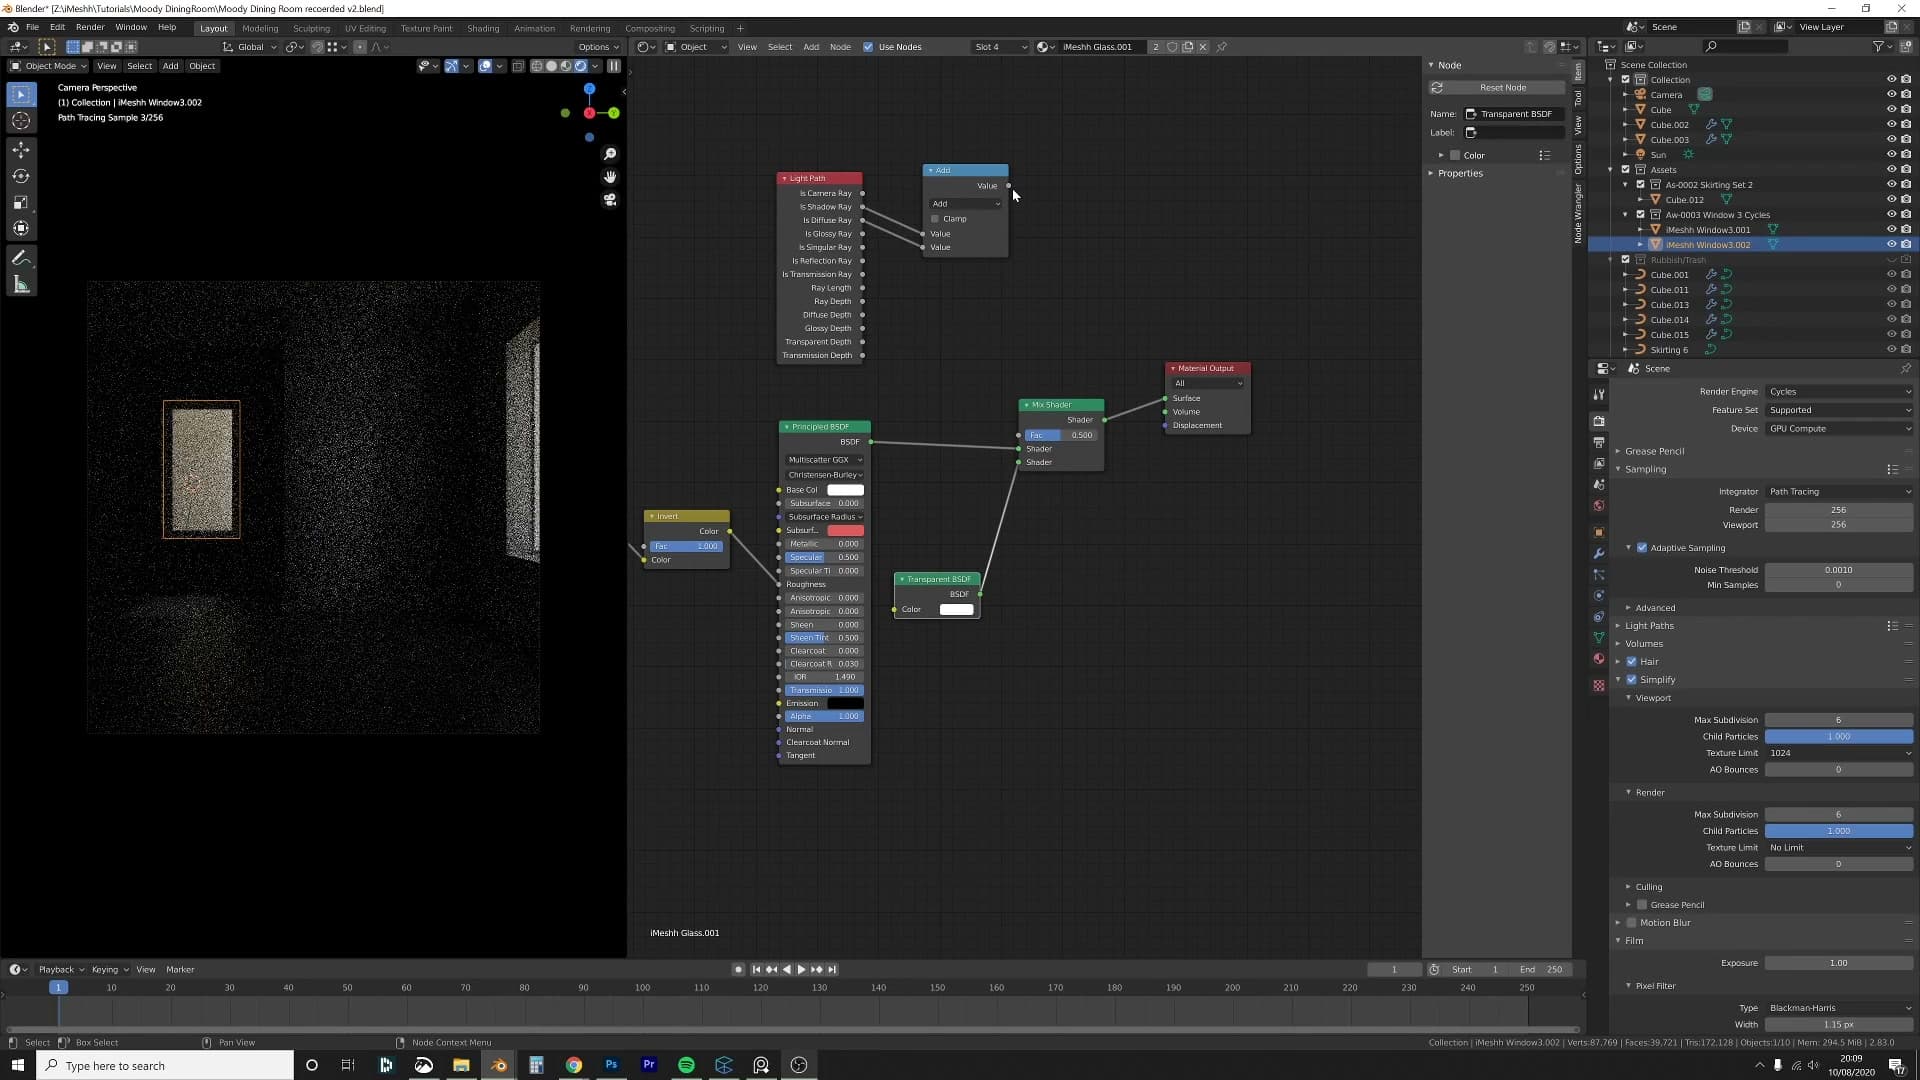Viewport: 1920px width, 1080px height.
Task: Hide Cube.002 in viewport via eye icon
Action: [x=1891, y=125]
